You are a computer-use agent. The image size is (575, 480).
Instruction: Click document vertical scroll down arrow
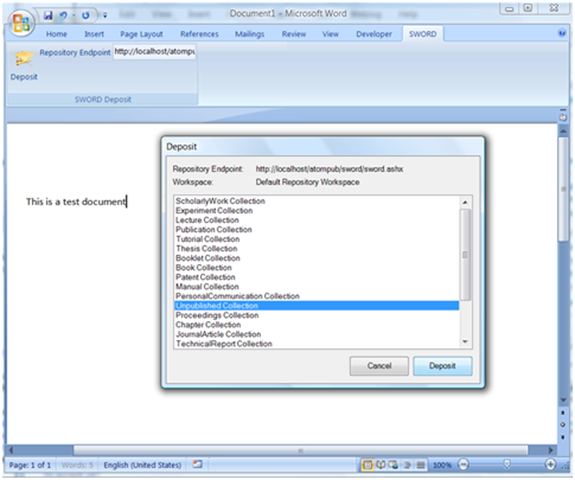tap(563, 400)
